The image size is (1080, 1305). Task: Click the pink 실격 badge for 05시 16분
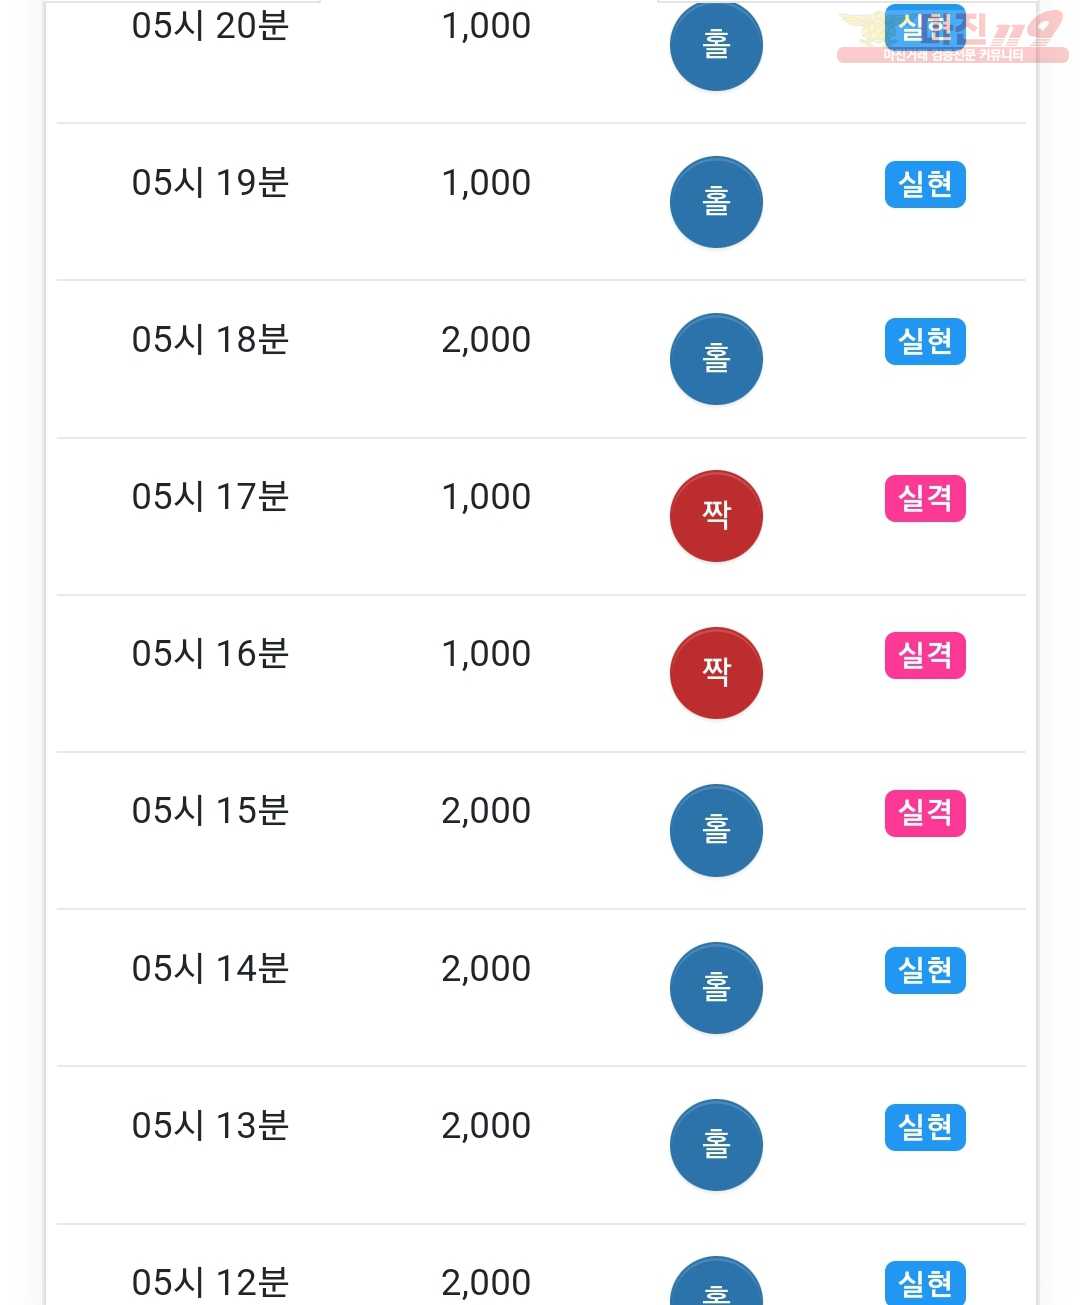(x=925, y=655)
